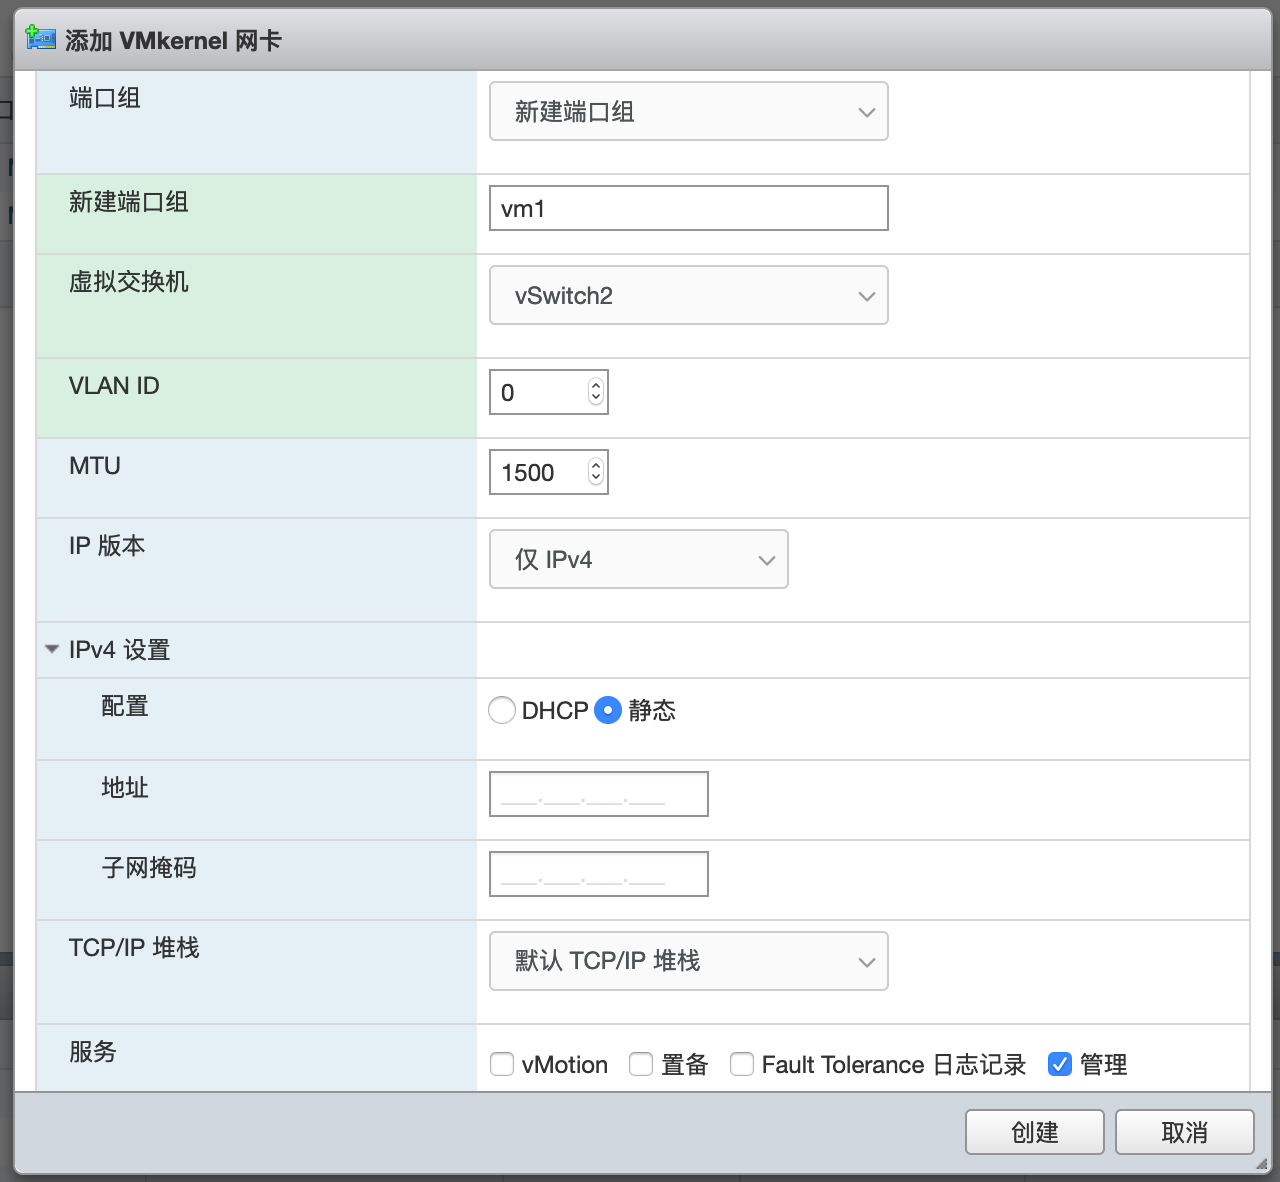Click the 子网掩码 input field
Image resolution: width=1280 pixels, height=1182 pixels.
click(x=598, y=874)
